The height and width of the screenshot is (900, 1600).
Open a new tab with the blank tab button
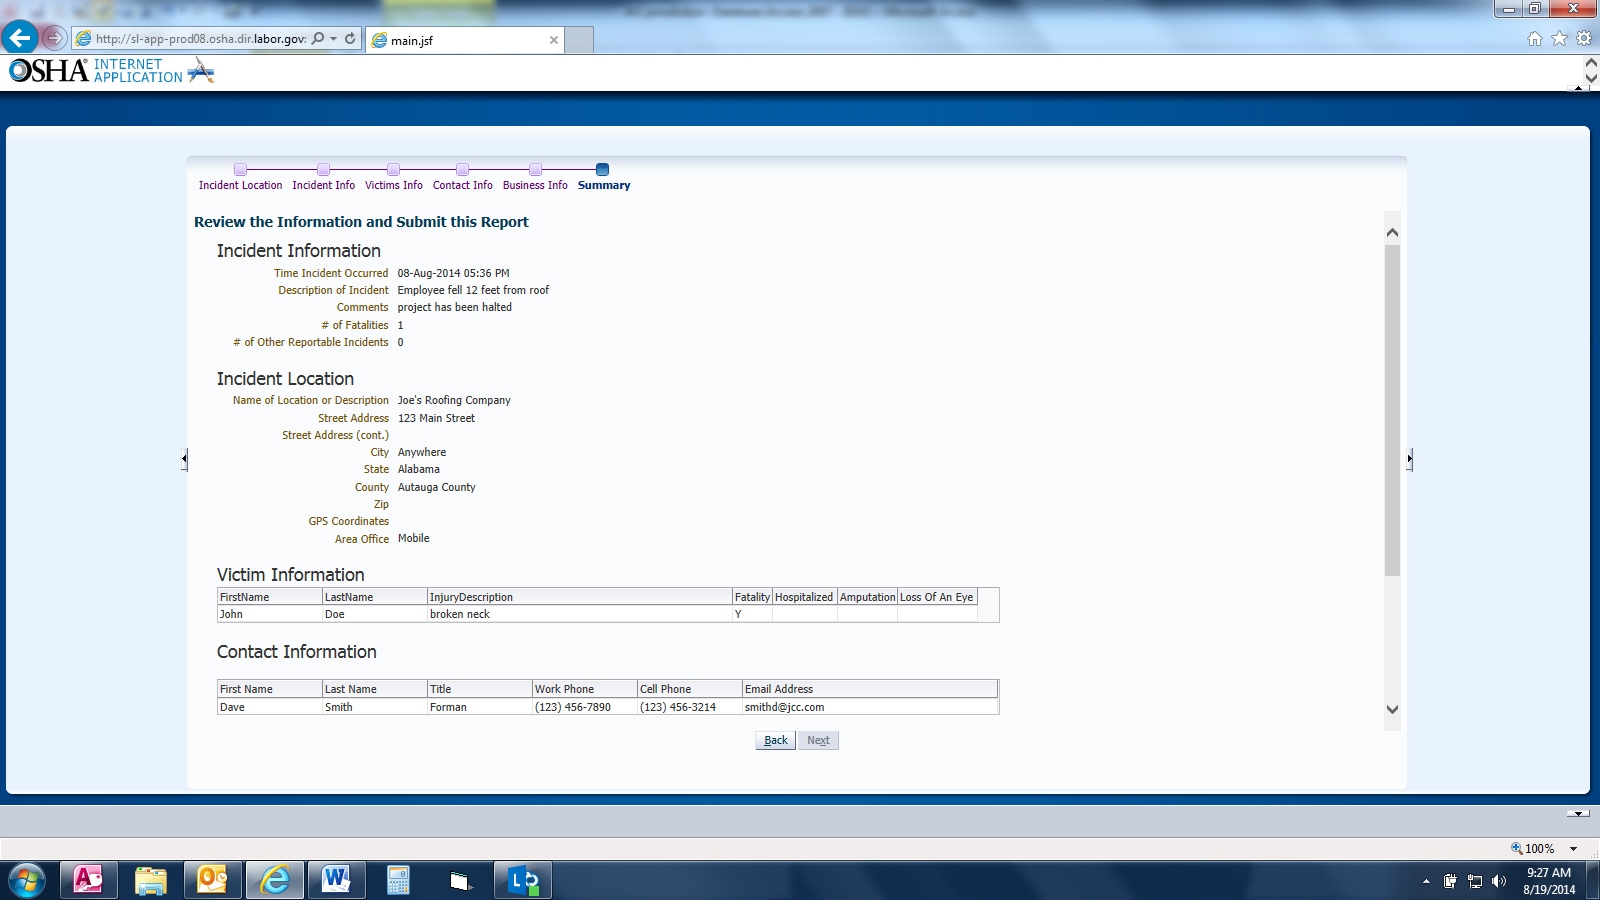[x=580, y=40]
